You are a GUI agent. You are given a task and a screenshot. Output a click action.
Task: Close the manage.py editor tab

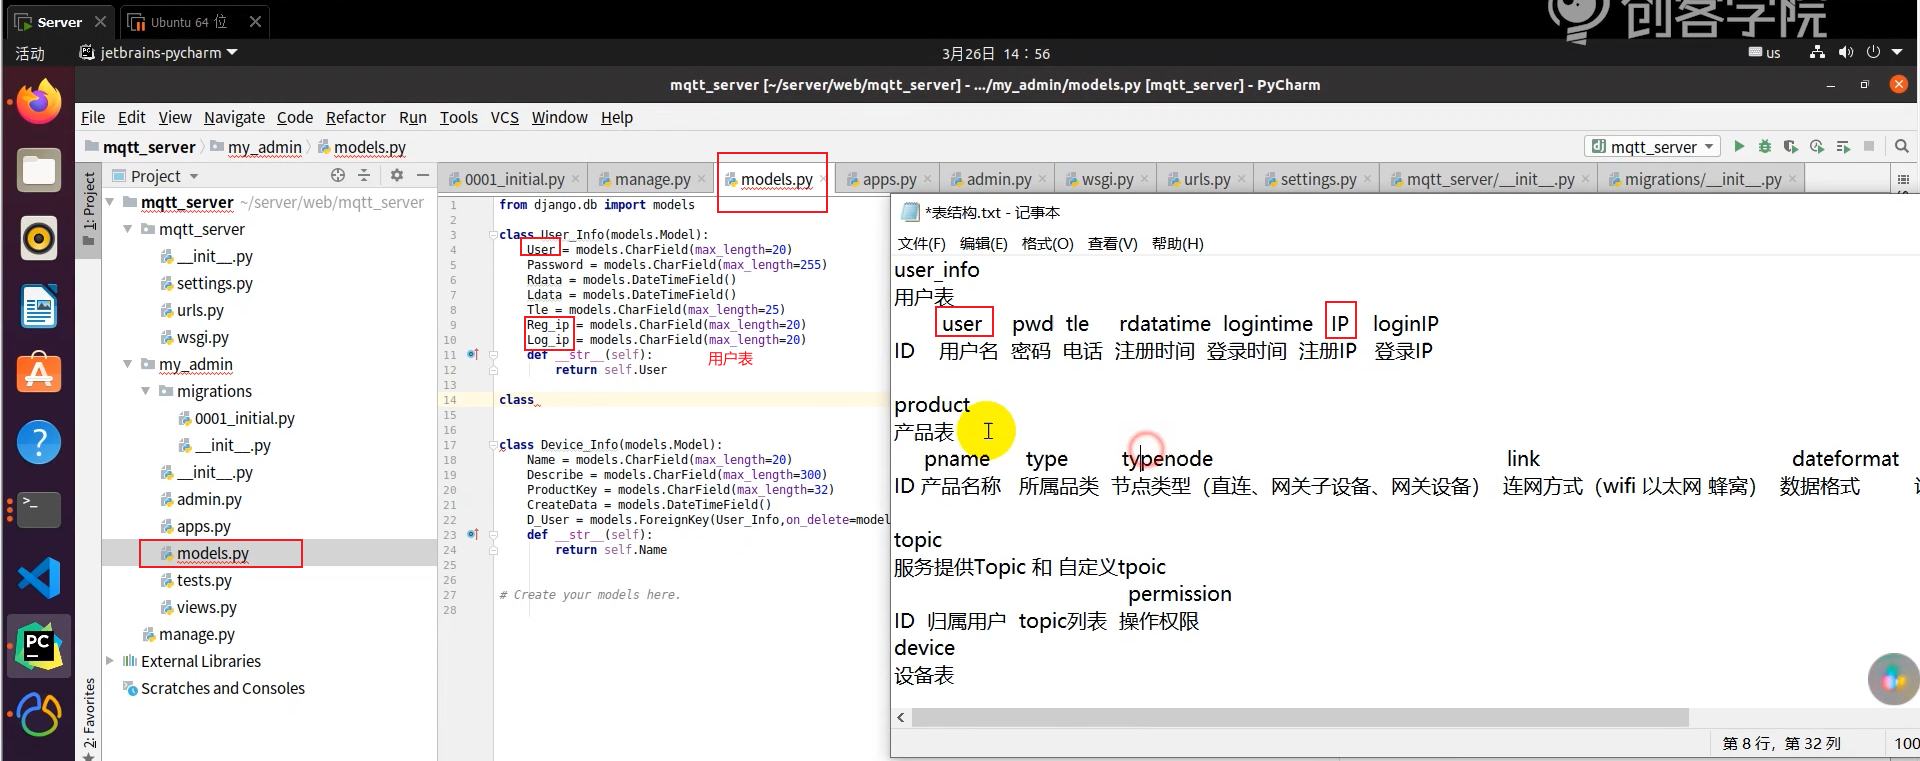pos(701,179)
